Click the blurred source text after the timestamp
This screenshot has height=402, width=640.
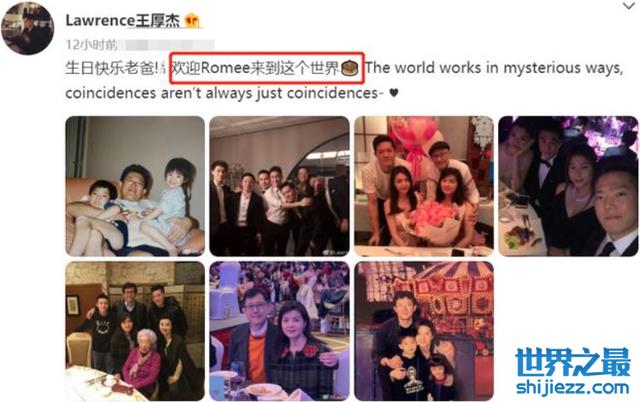pos(167,45)
